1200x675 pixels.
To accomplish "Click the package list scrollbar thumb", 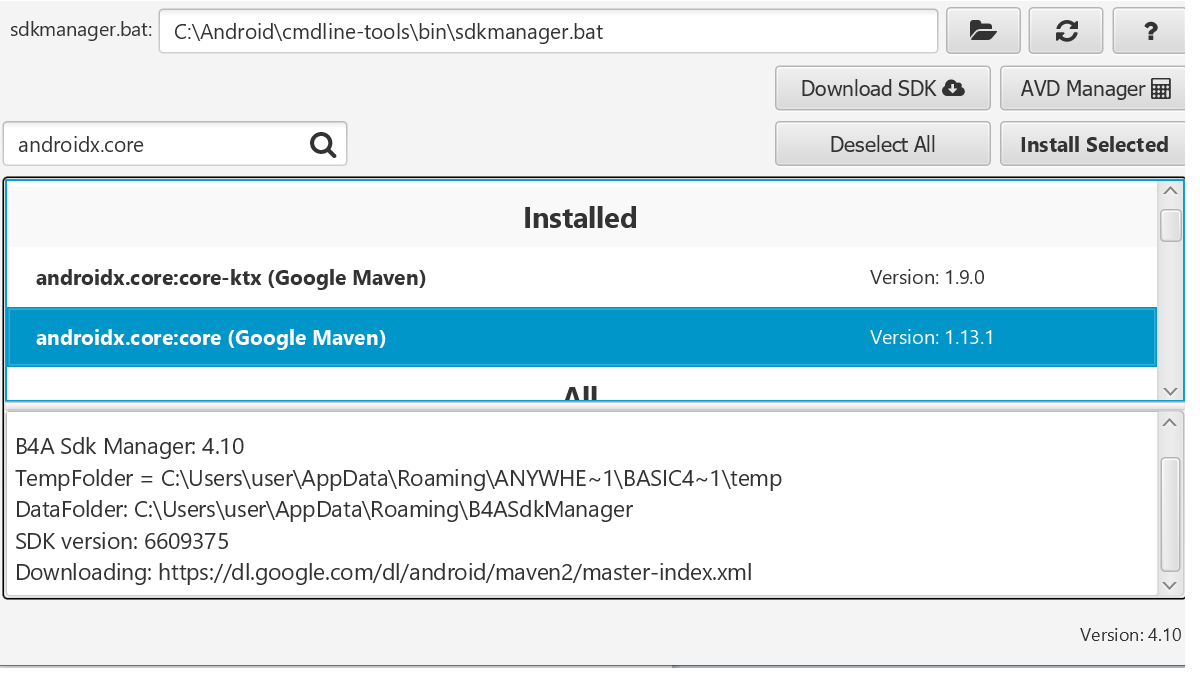I will coord(1170,225).
